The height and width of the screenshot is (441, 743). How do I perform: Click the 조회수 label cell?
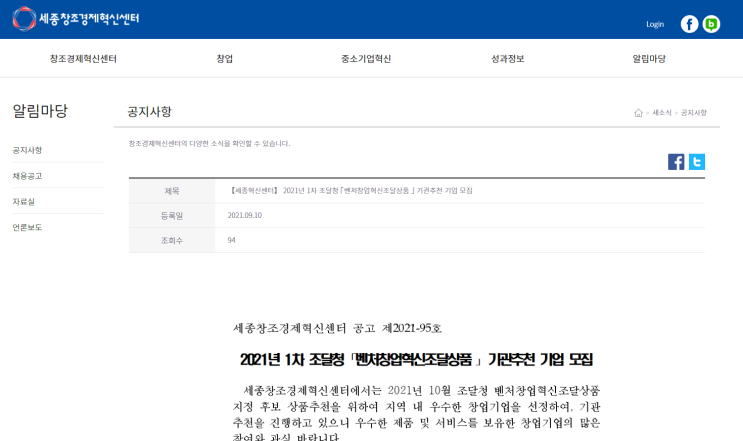point(172,241)
